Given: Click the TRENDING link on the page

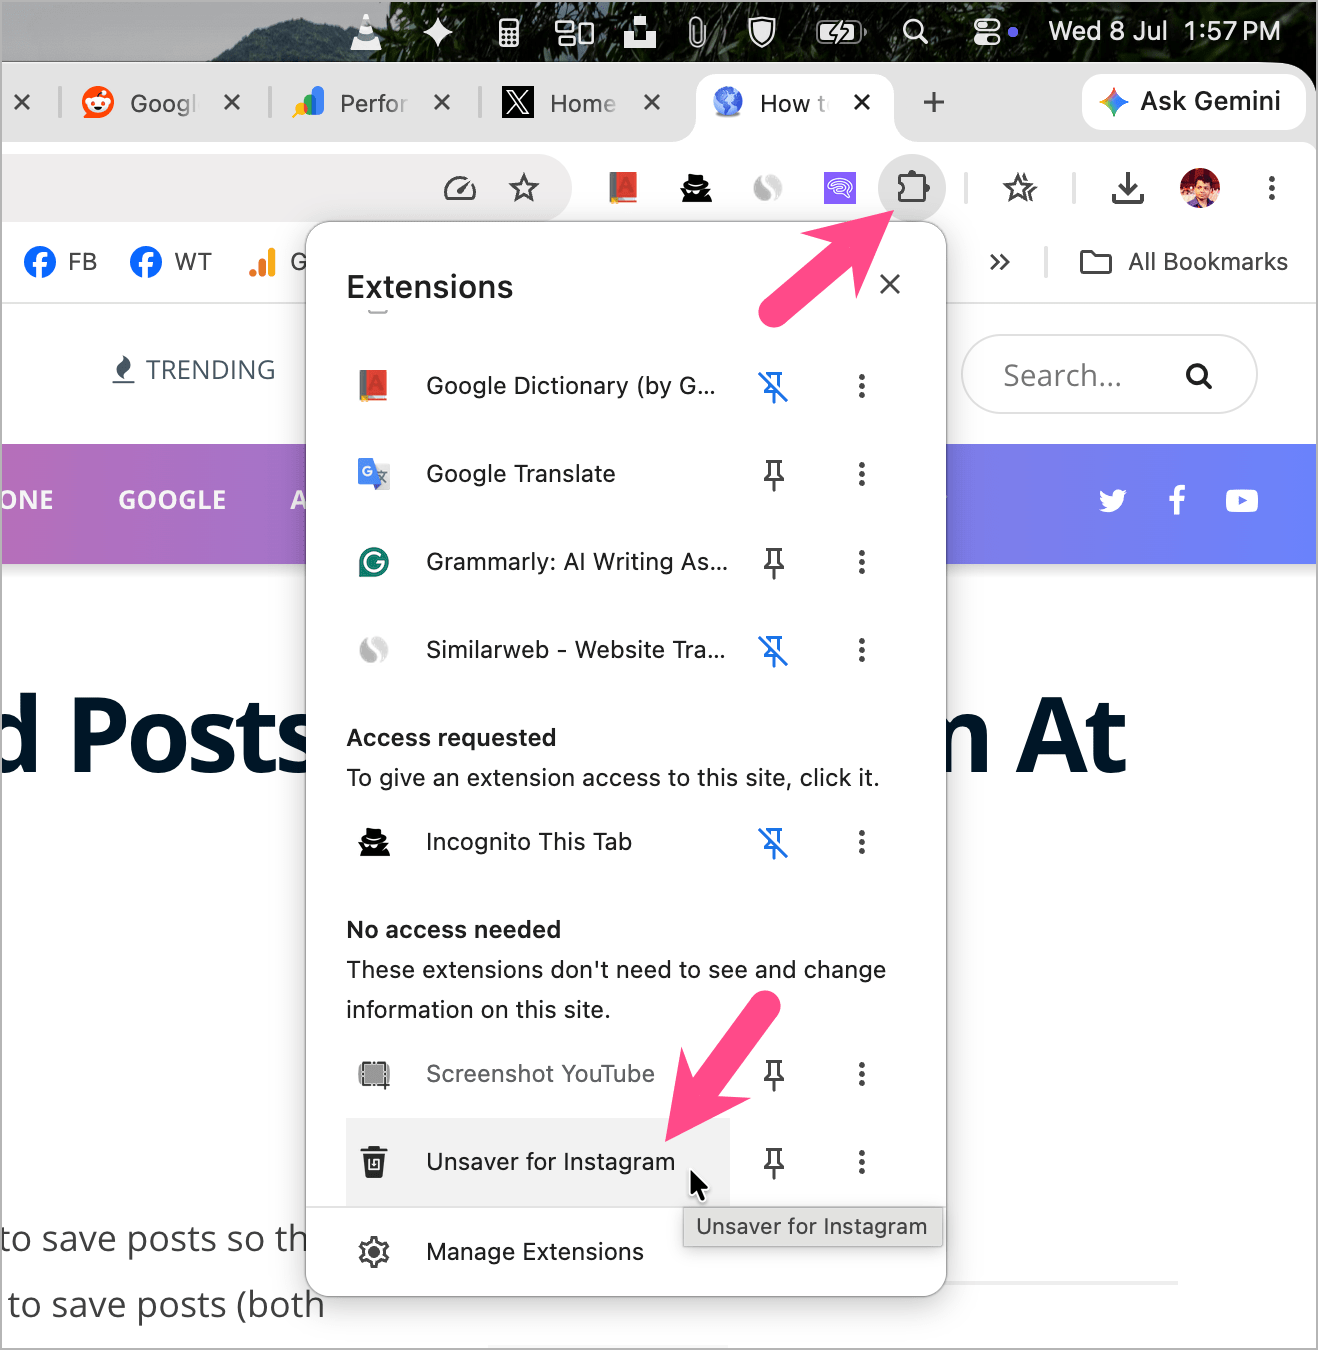Looking at the screenshot, I should point(194,370).
